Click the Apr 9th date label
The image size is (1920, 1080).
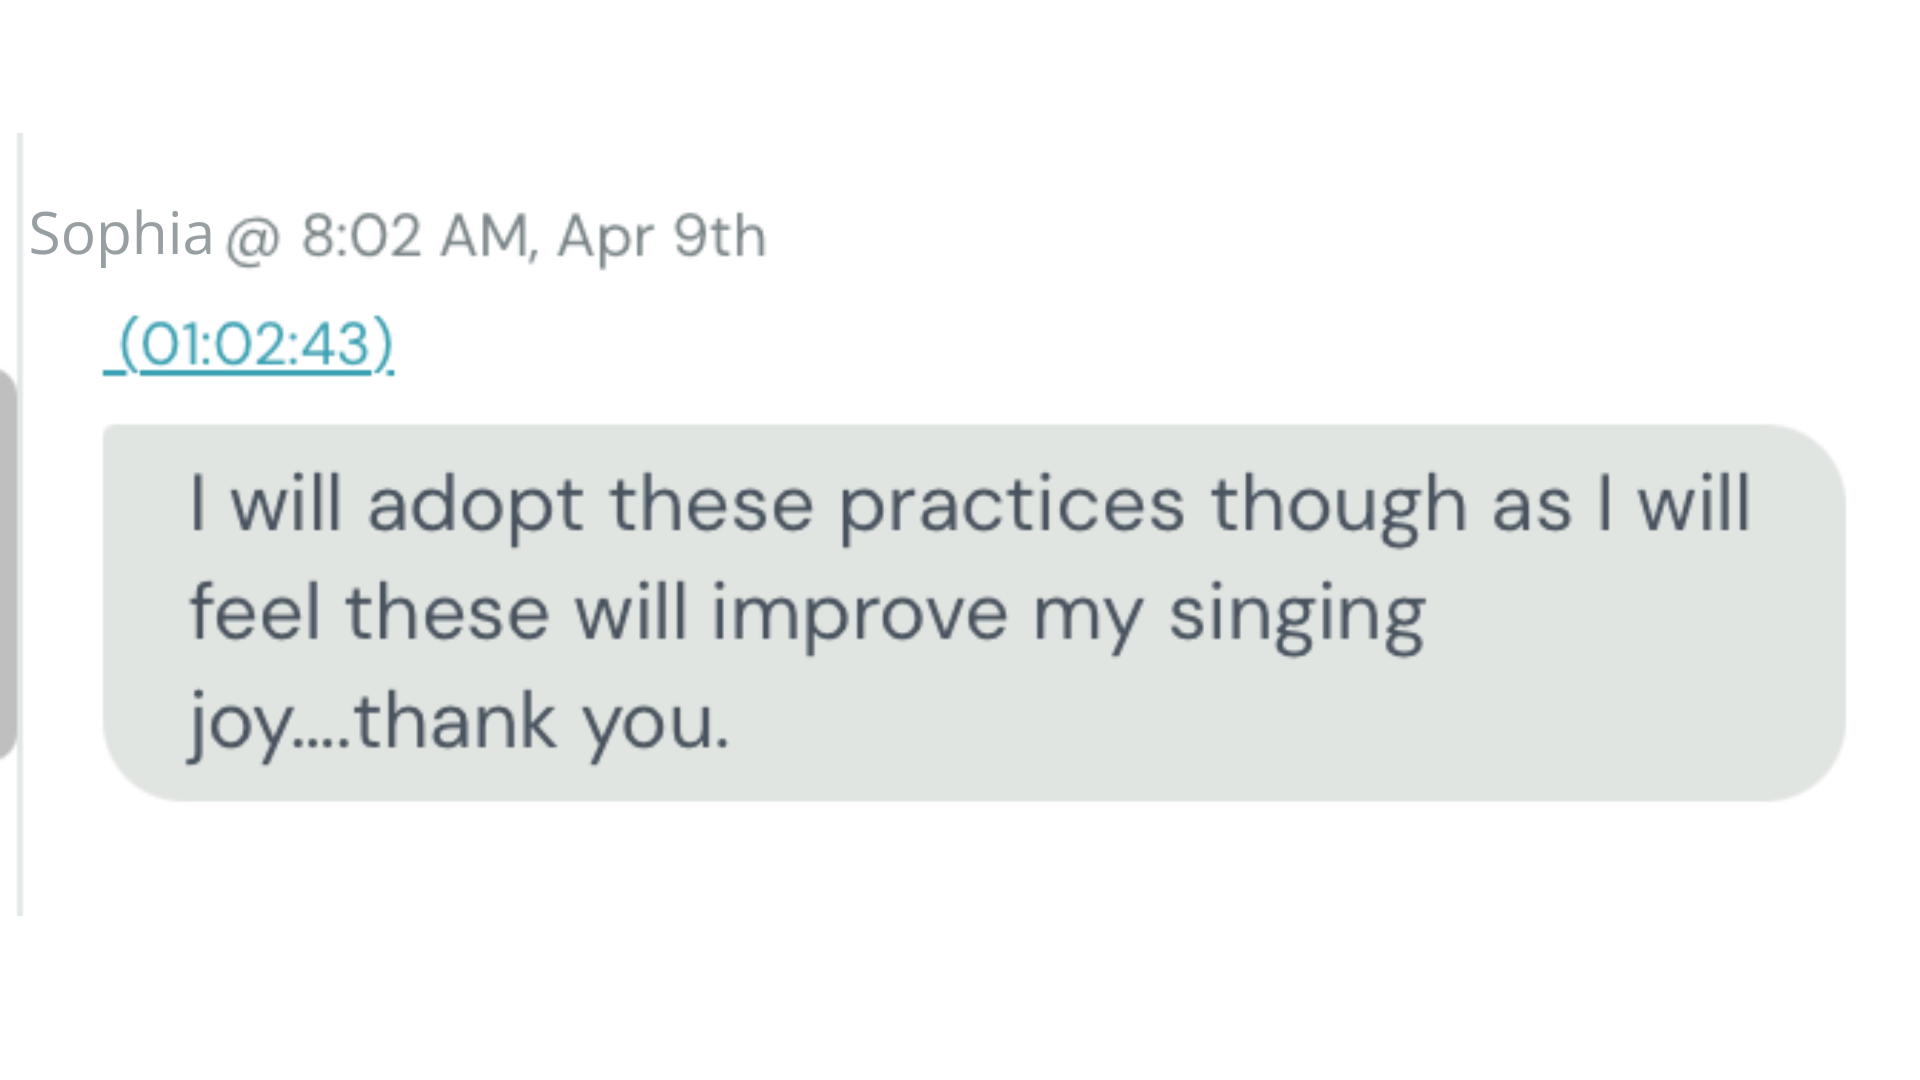[661, 237]
